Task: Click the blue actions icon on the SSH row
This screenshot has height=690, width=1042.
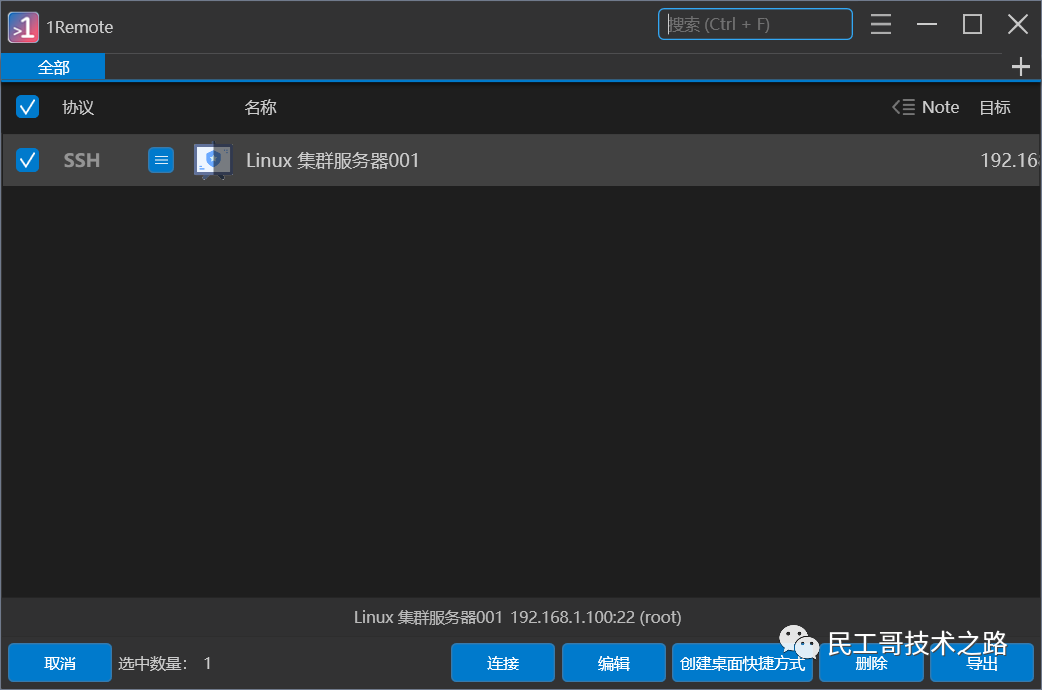Action: [x=160, y=160]
